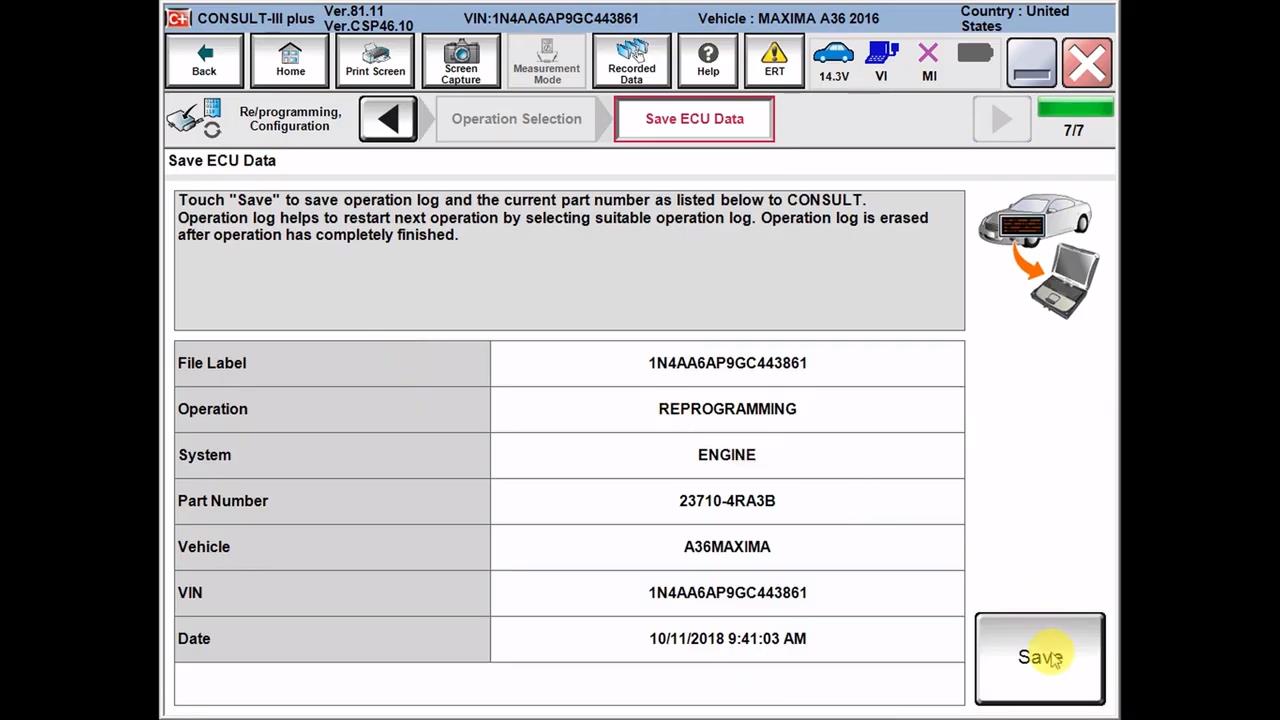Click the ERT warning icon

pos(774,62)
